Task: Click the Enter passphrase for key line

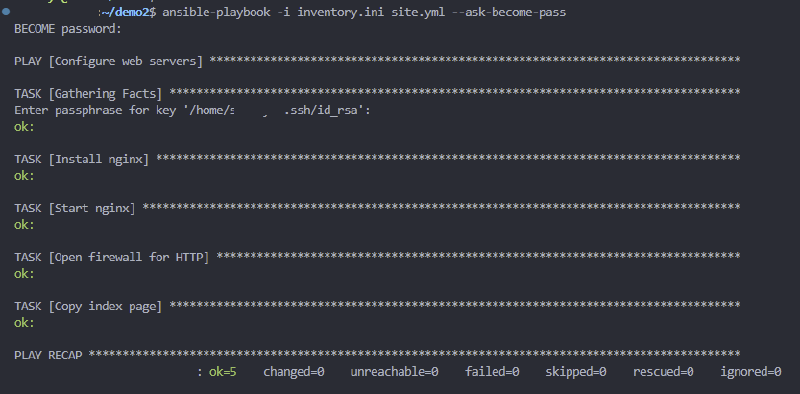Action: coord(192,110)
